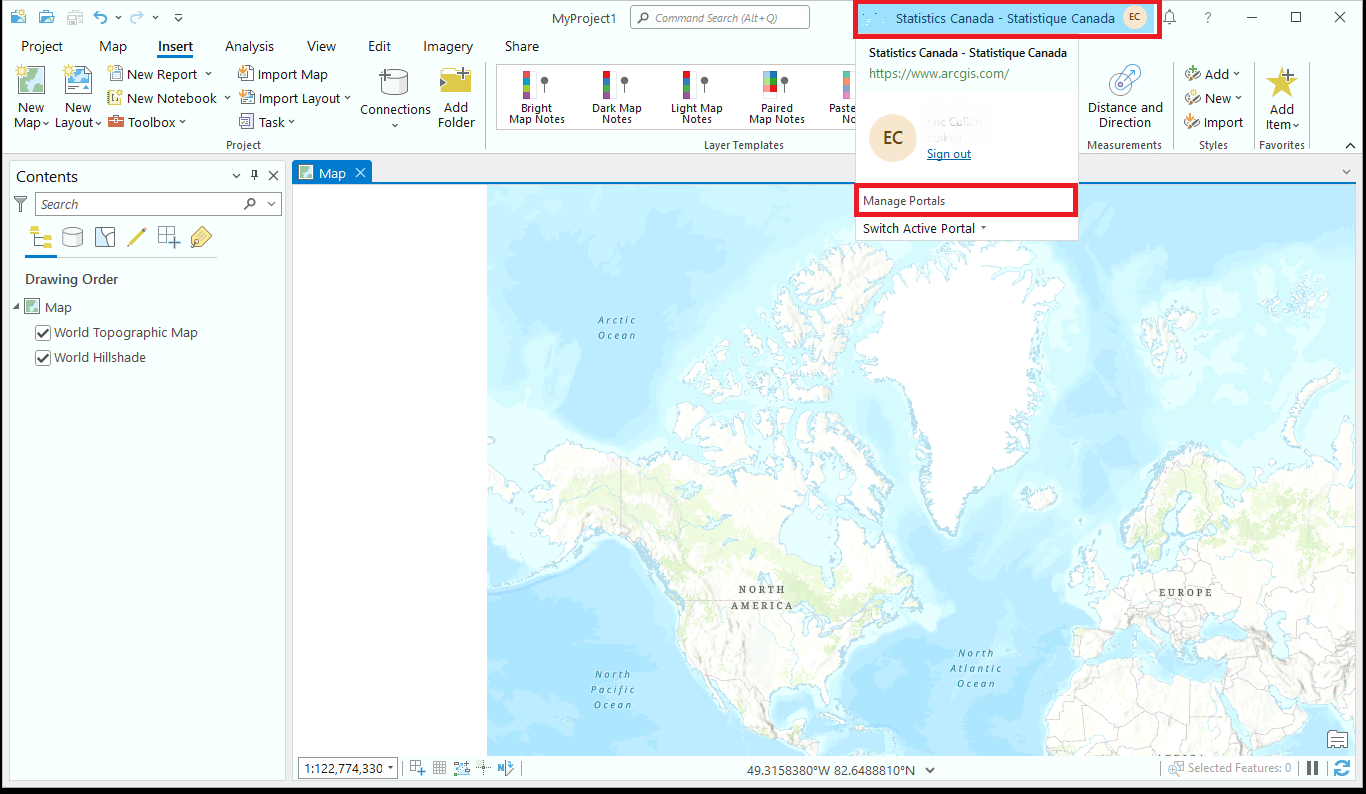Click the Open Project folder icon
Image resolution: width=1366 pixels, height=794 pixels.
pos(46,17)
